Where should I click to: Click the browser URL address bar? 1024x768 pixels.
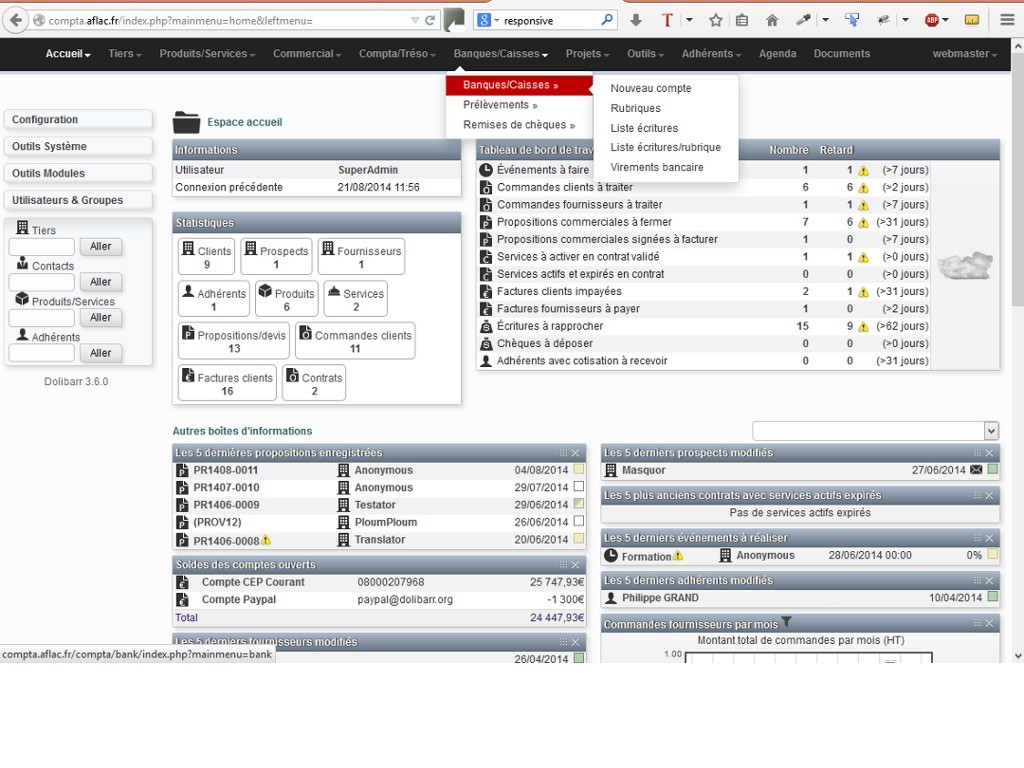(x=222, y=20)
